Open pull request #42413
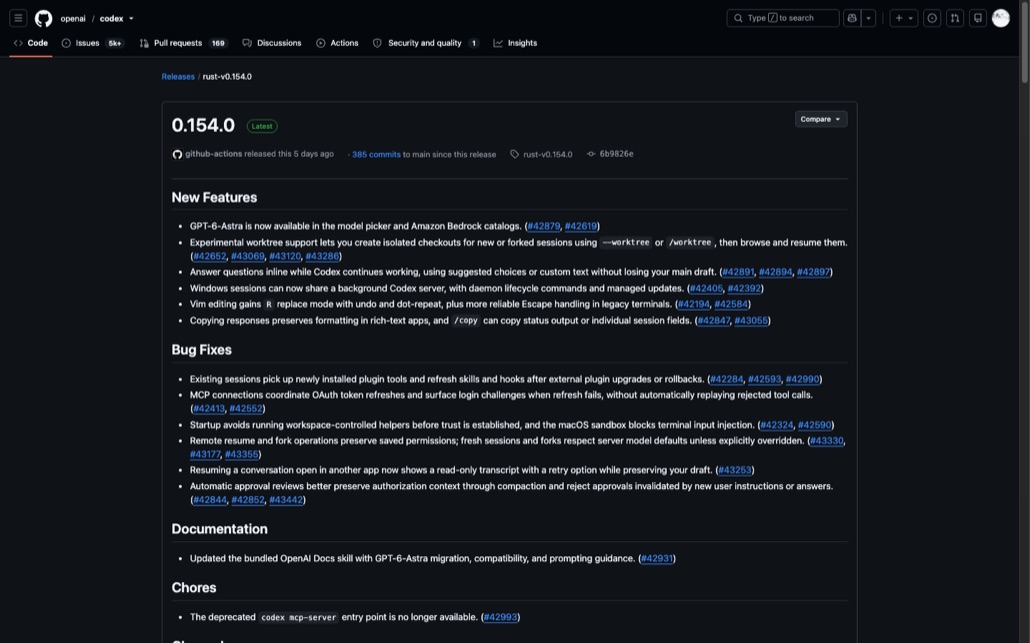Screen dimensions: 1030x643 click(x=209, y=409)
